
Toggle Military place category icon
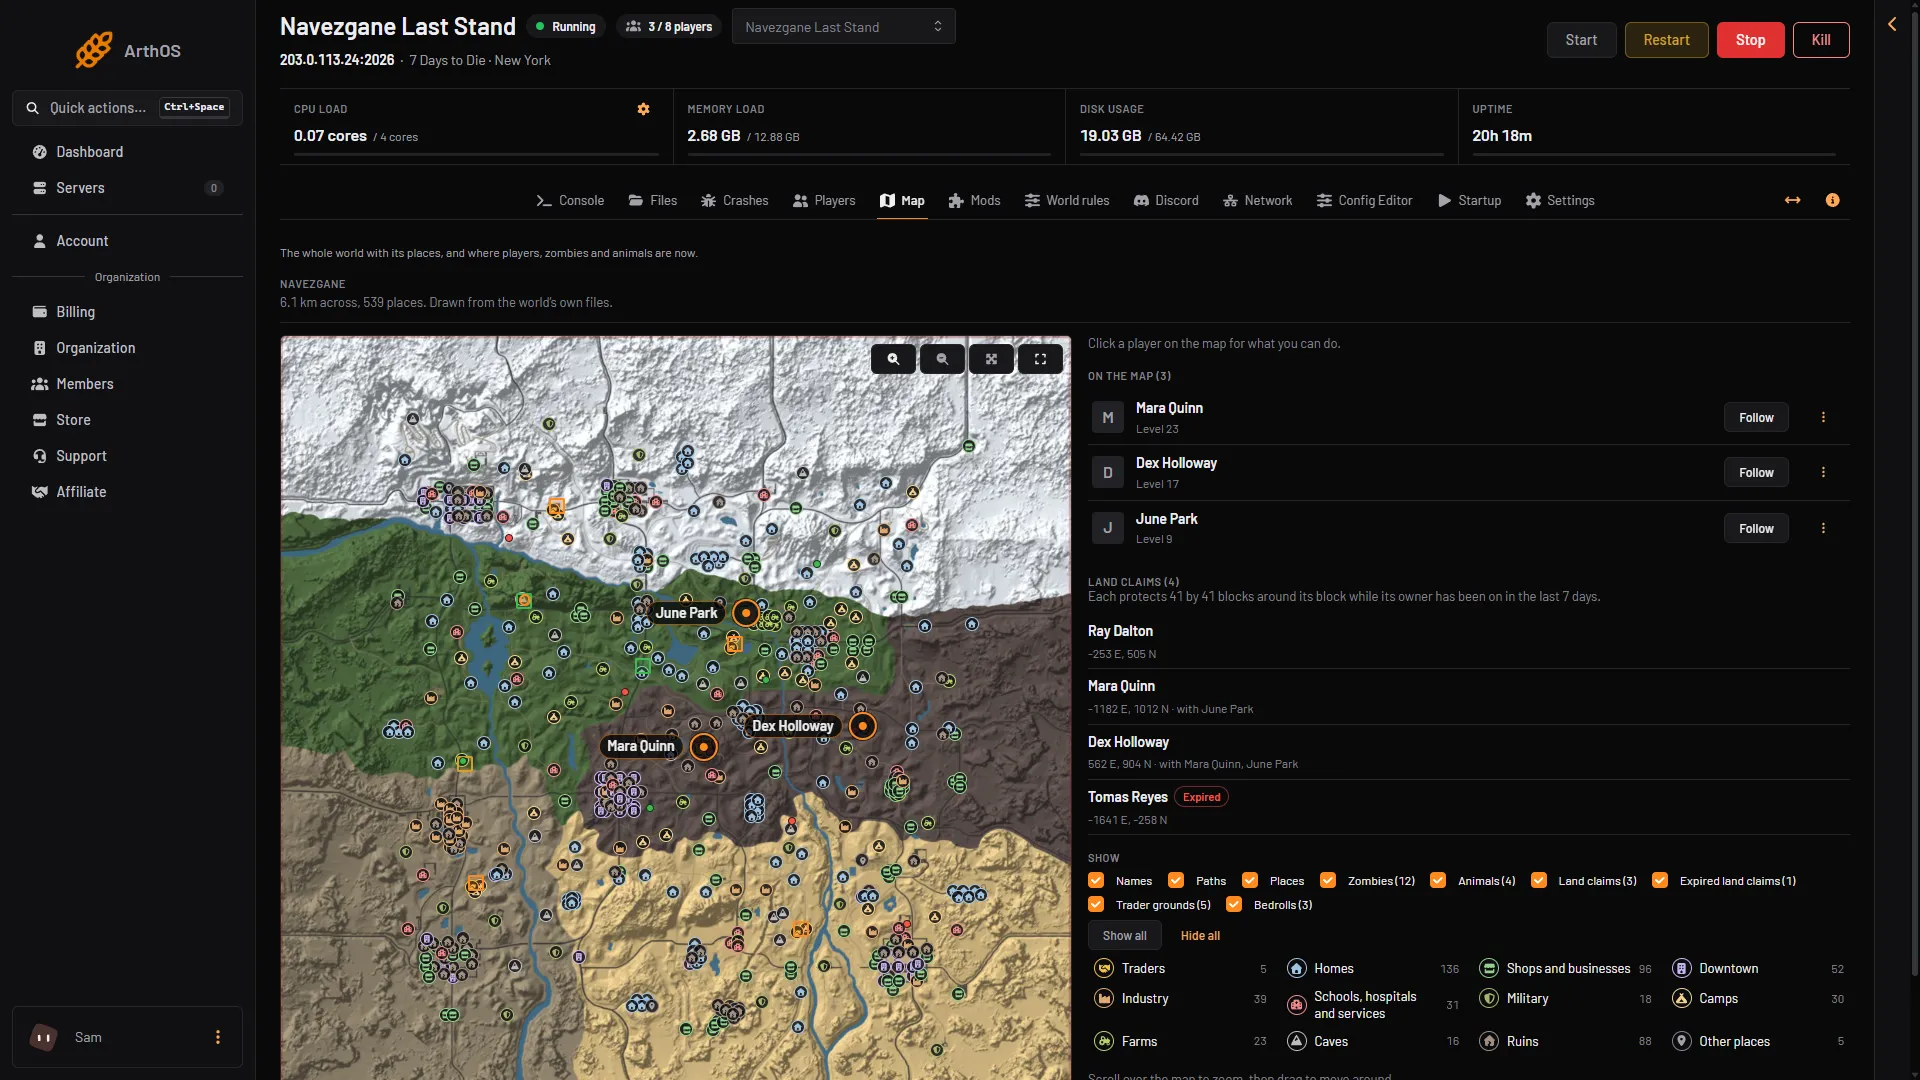(1489, 998)
